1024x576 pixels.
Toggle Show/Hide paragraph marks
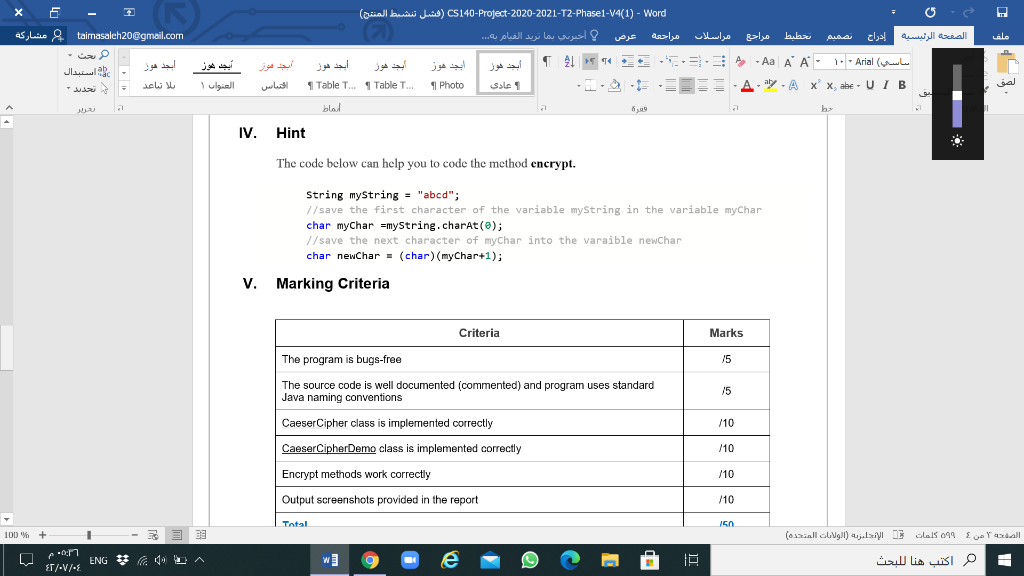tap(548, 62)
